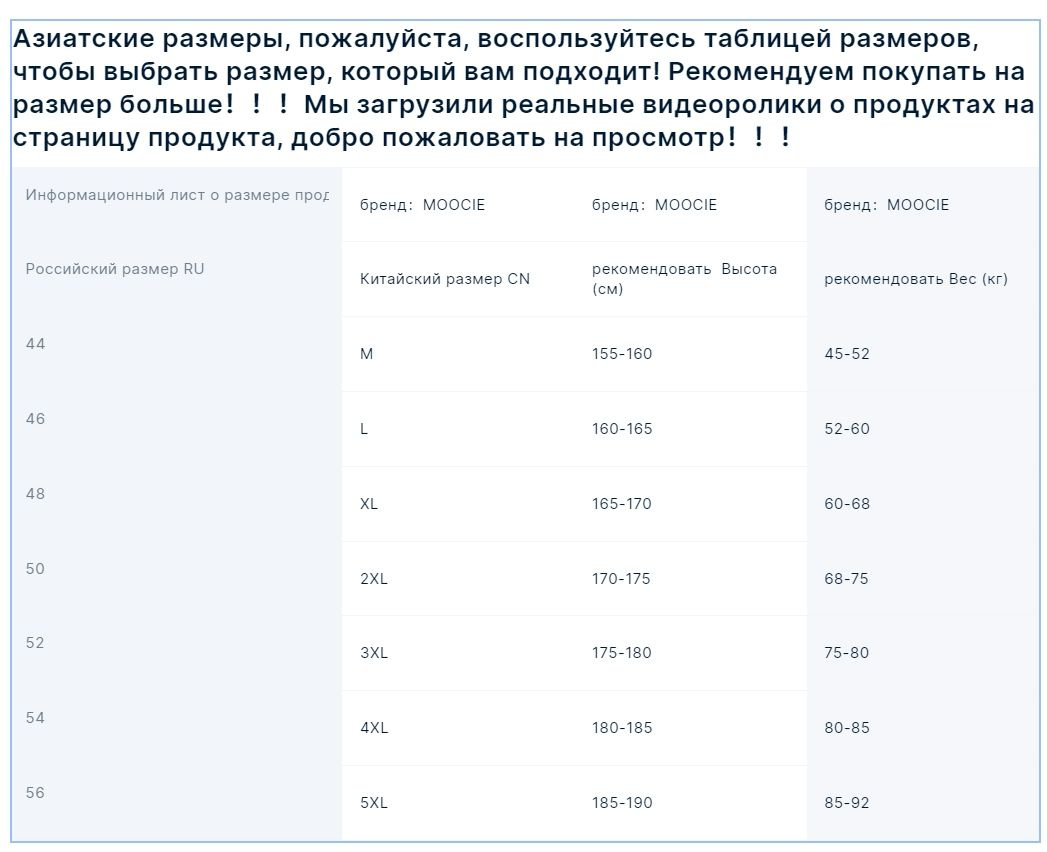This screenshot has height=852, width=1047.
Task: Select Chinese size M cell
Action: pyautogui.click(x=367, y=354)
